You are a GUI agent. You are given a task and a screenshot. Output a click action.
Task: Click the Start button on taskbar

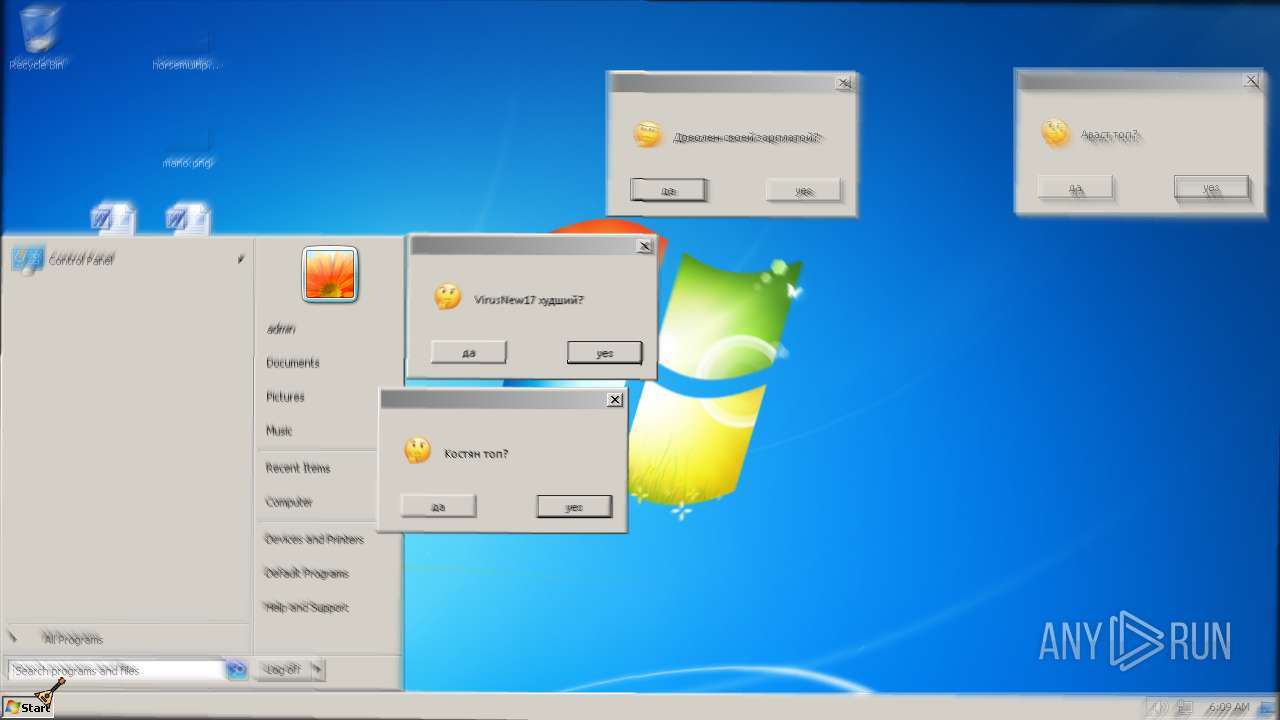(27, 706)
